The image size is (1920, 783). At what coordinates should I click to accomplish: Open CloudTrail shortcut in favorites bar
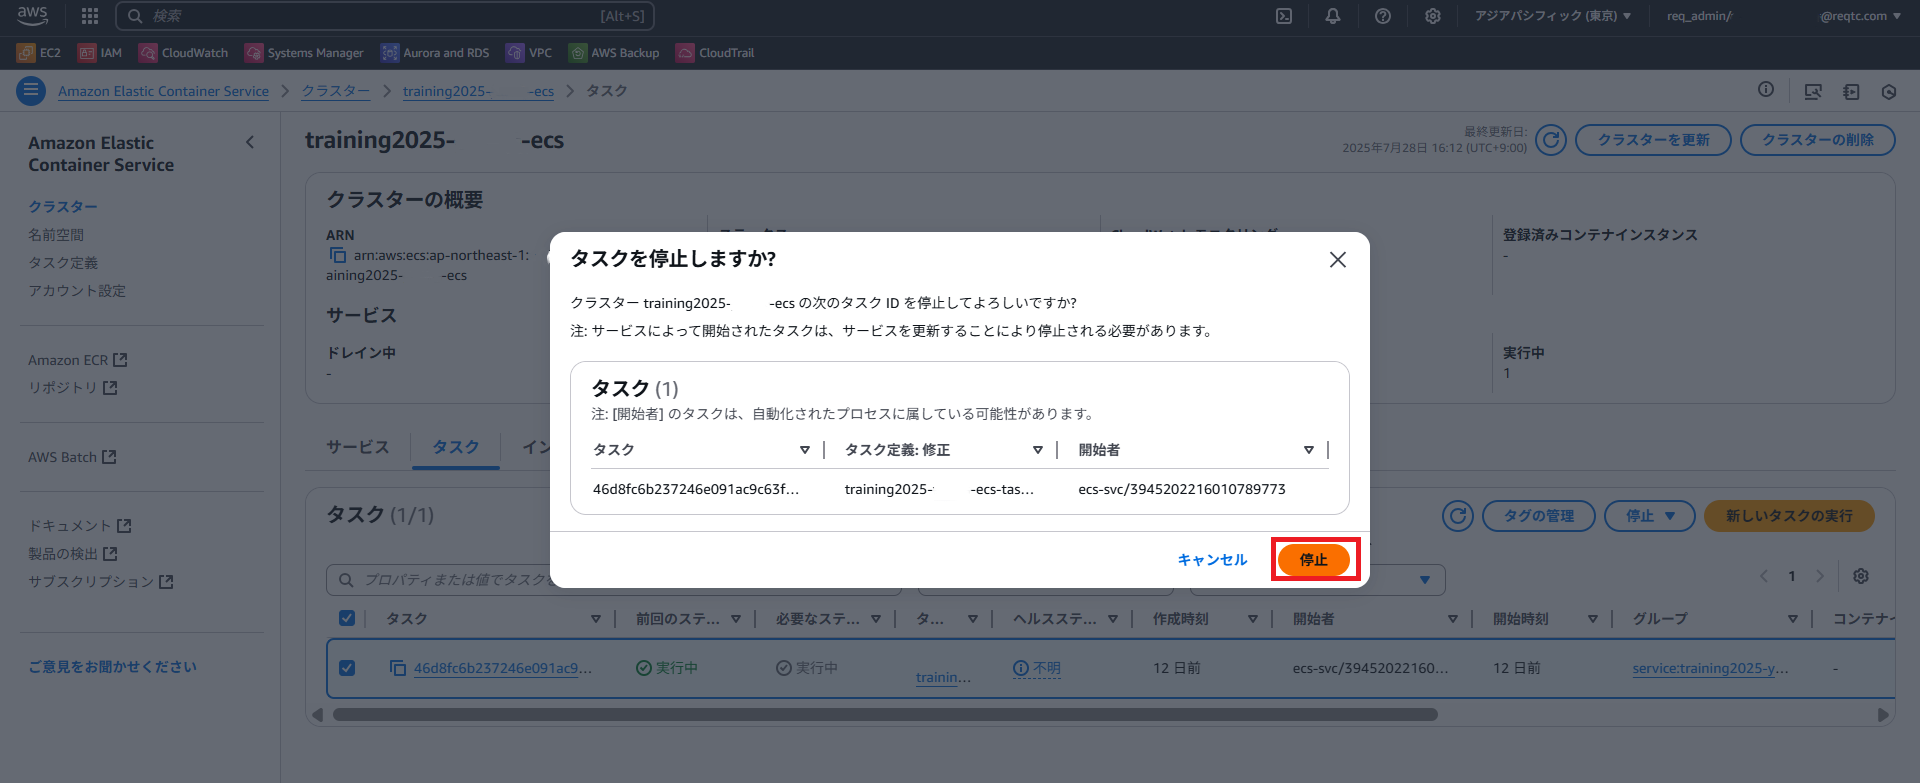click(x=715, y=53)
